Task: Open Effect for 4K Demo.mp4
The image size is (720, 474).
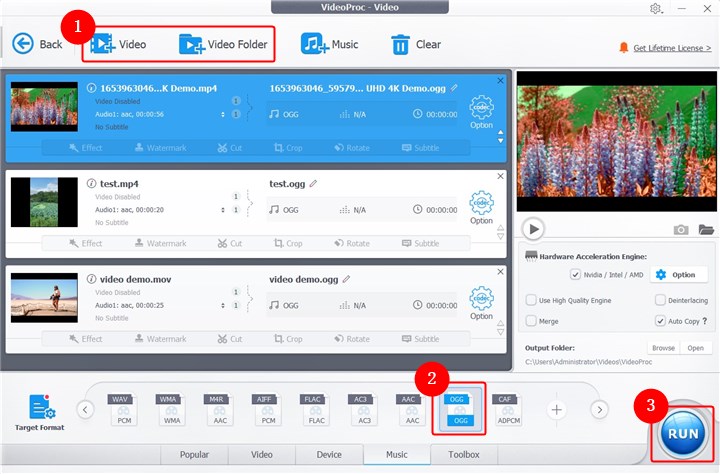Action: pyautogui.click(x=85, y=147)
